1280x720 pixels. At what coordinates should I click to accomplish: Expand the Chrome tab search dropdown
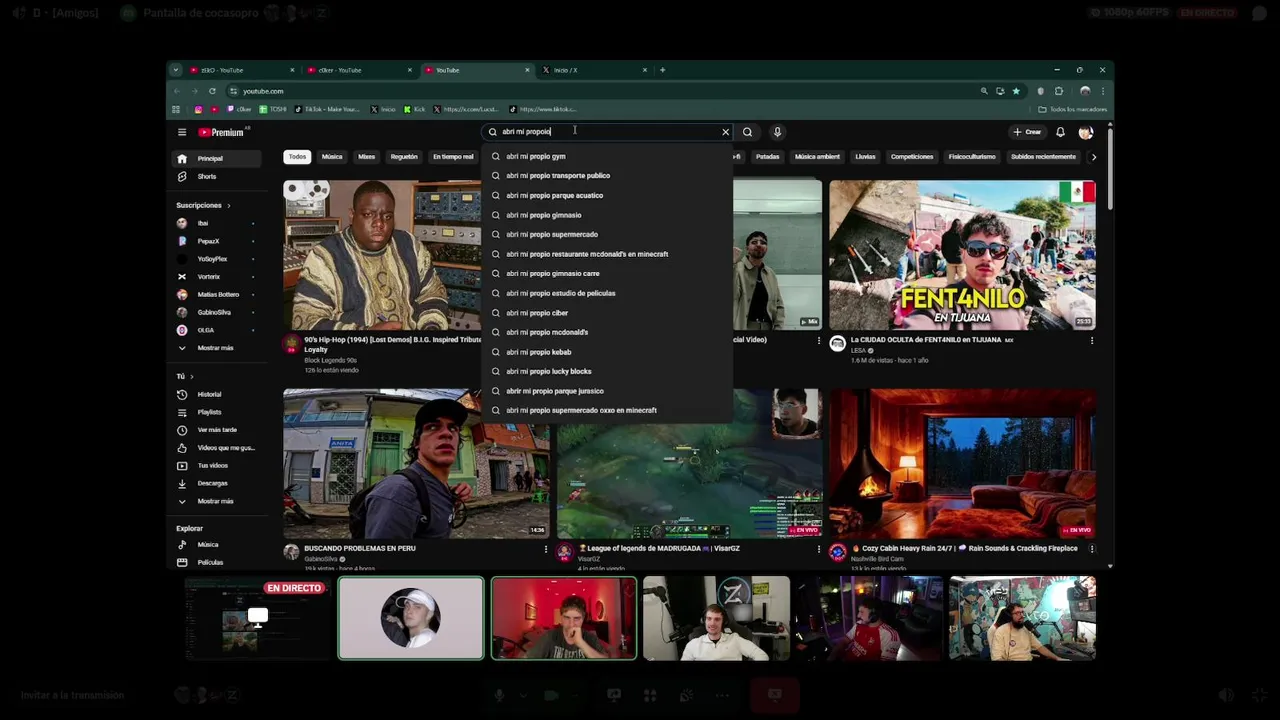[x=176, y=70]
